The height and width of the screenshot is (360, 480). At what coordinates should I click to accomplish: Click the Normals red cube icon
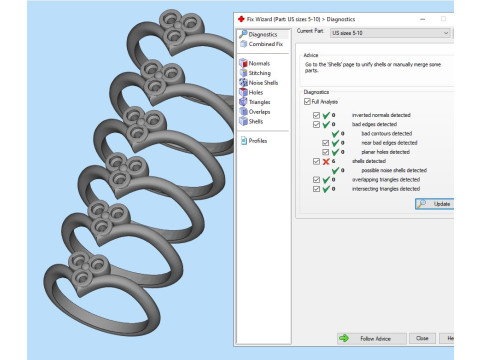243,63
